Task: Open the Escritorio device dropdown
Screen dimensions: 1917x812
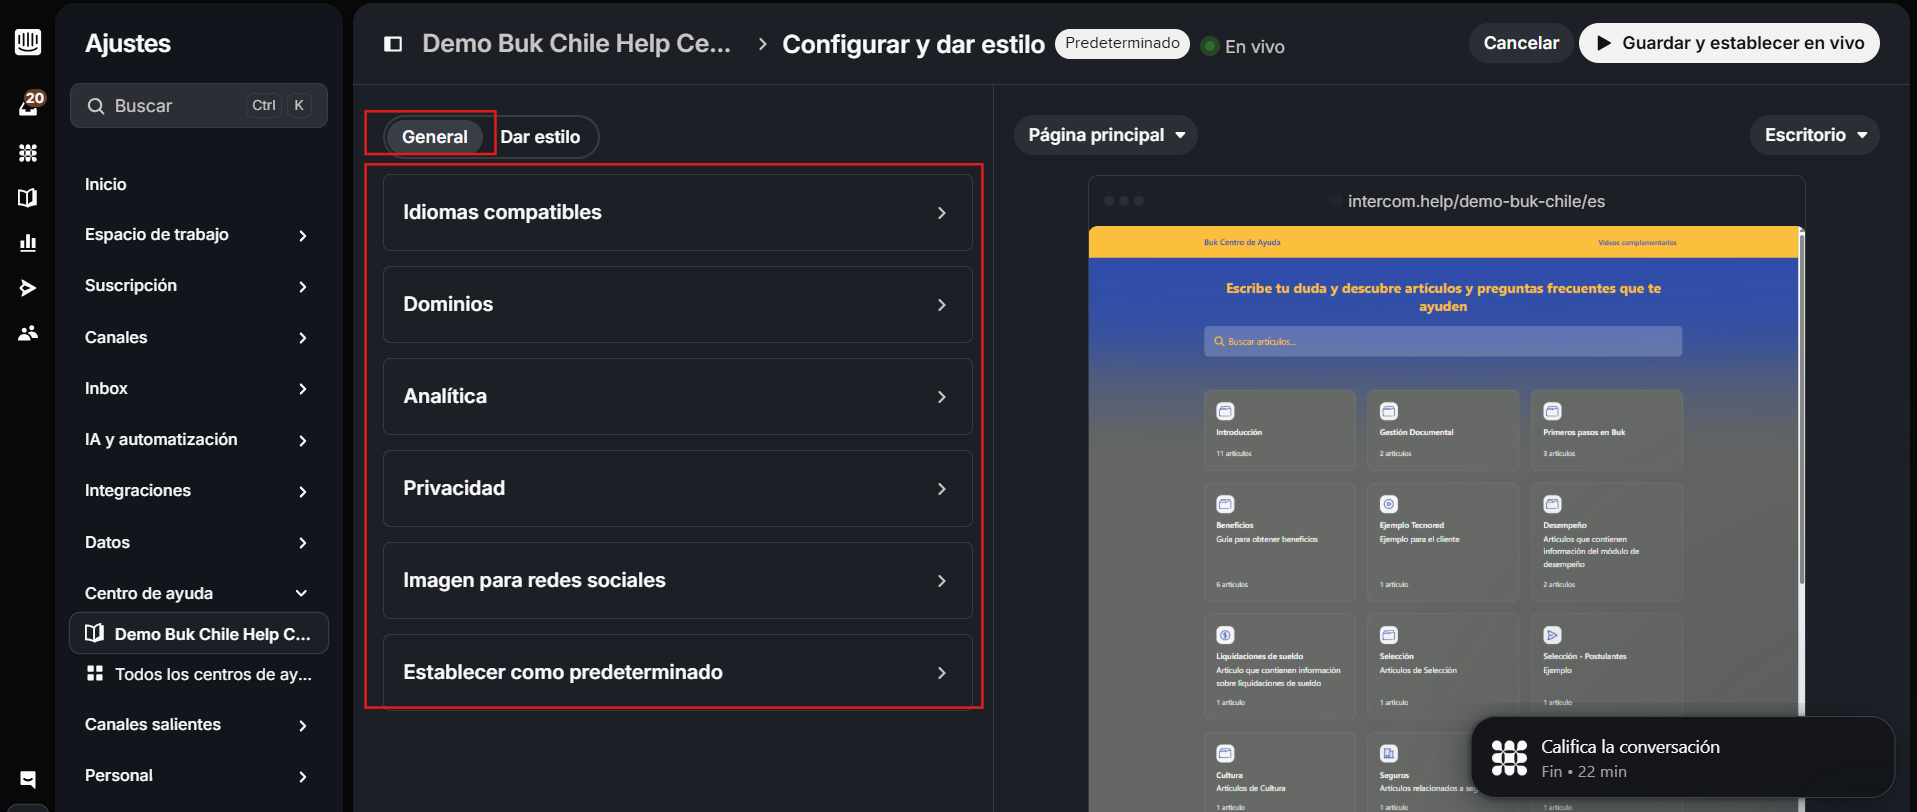Action: click(x=1815, y=135)
